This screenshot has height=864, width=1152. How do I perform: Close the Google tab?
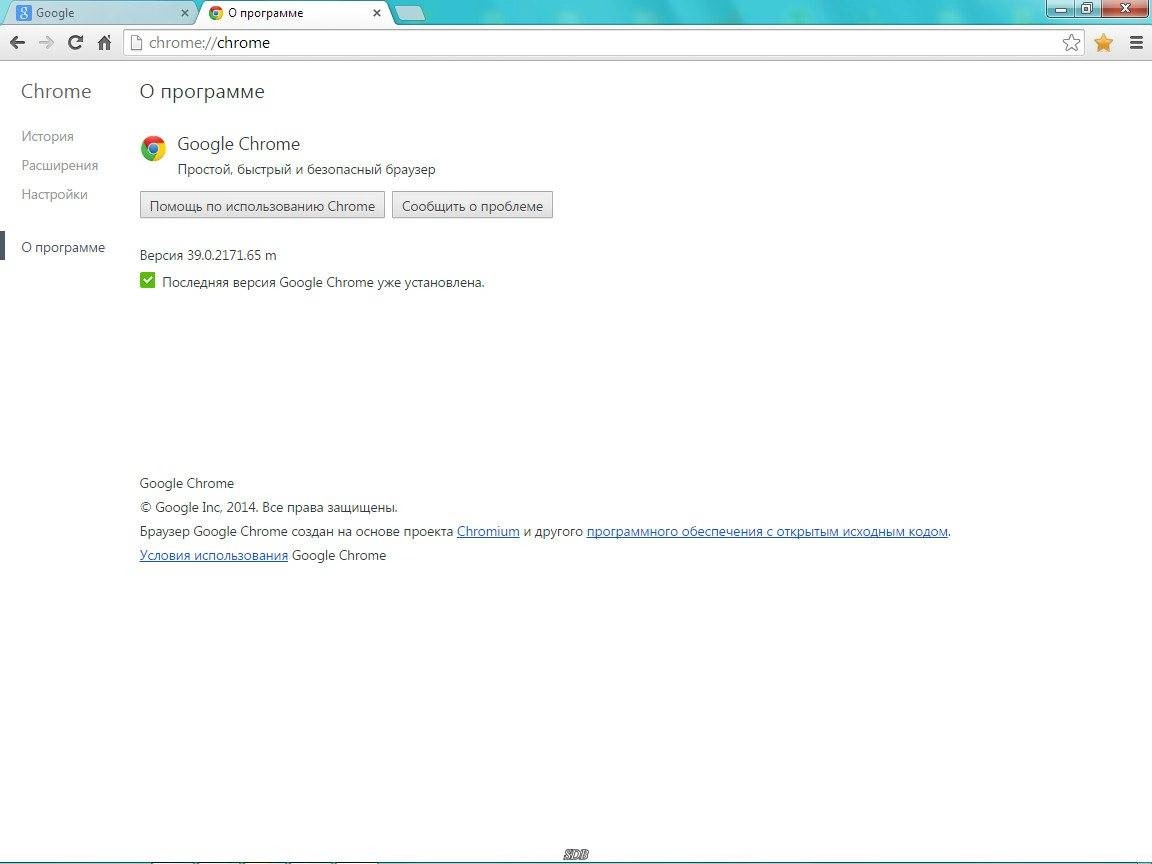[184, 13]
